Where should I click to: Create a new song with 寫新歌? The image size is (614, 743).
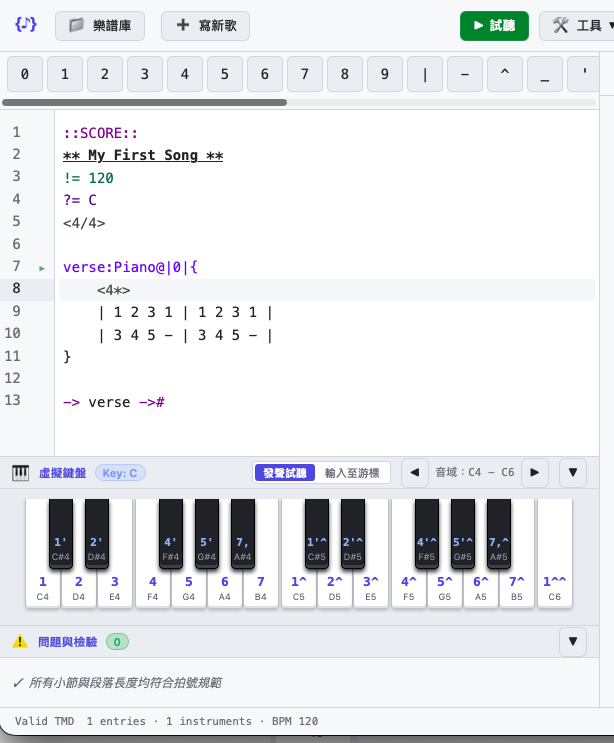[x=205, y=26]
